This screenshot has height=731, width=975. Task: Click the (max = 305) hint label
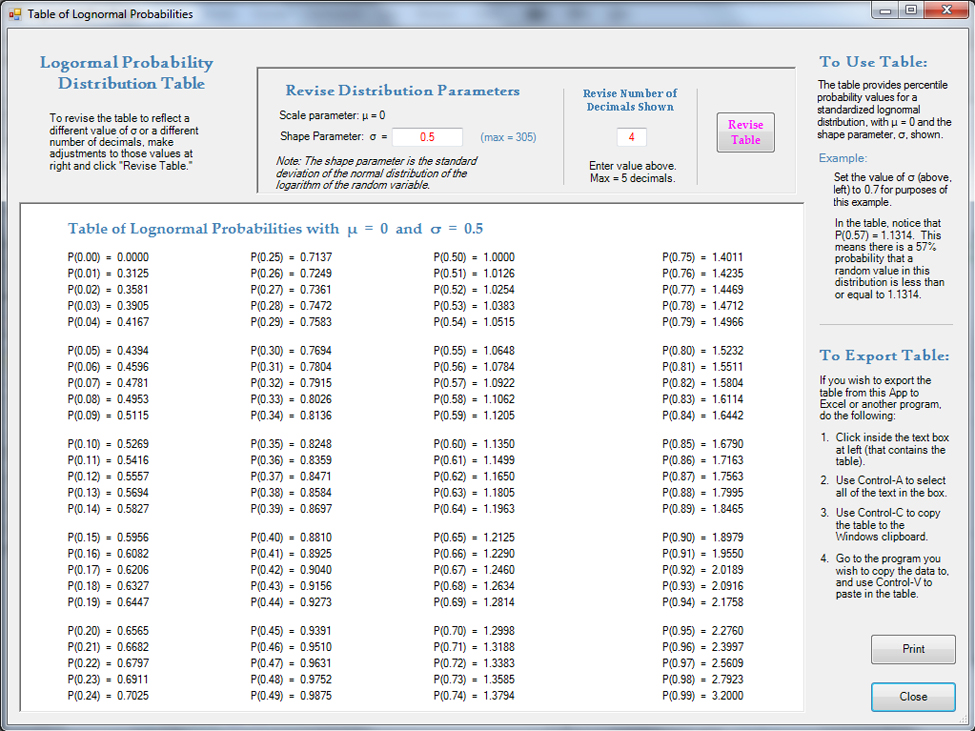(x=508, y=137)
